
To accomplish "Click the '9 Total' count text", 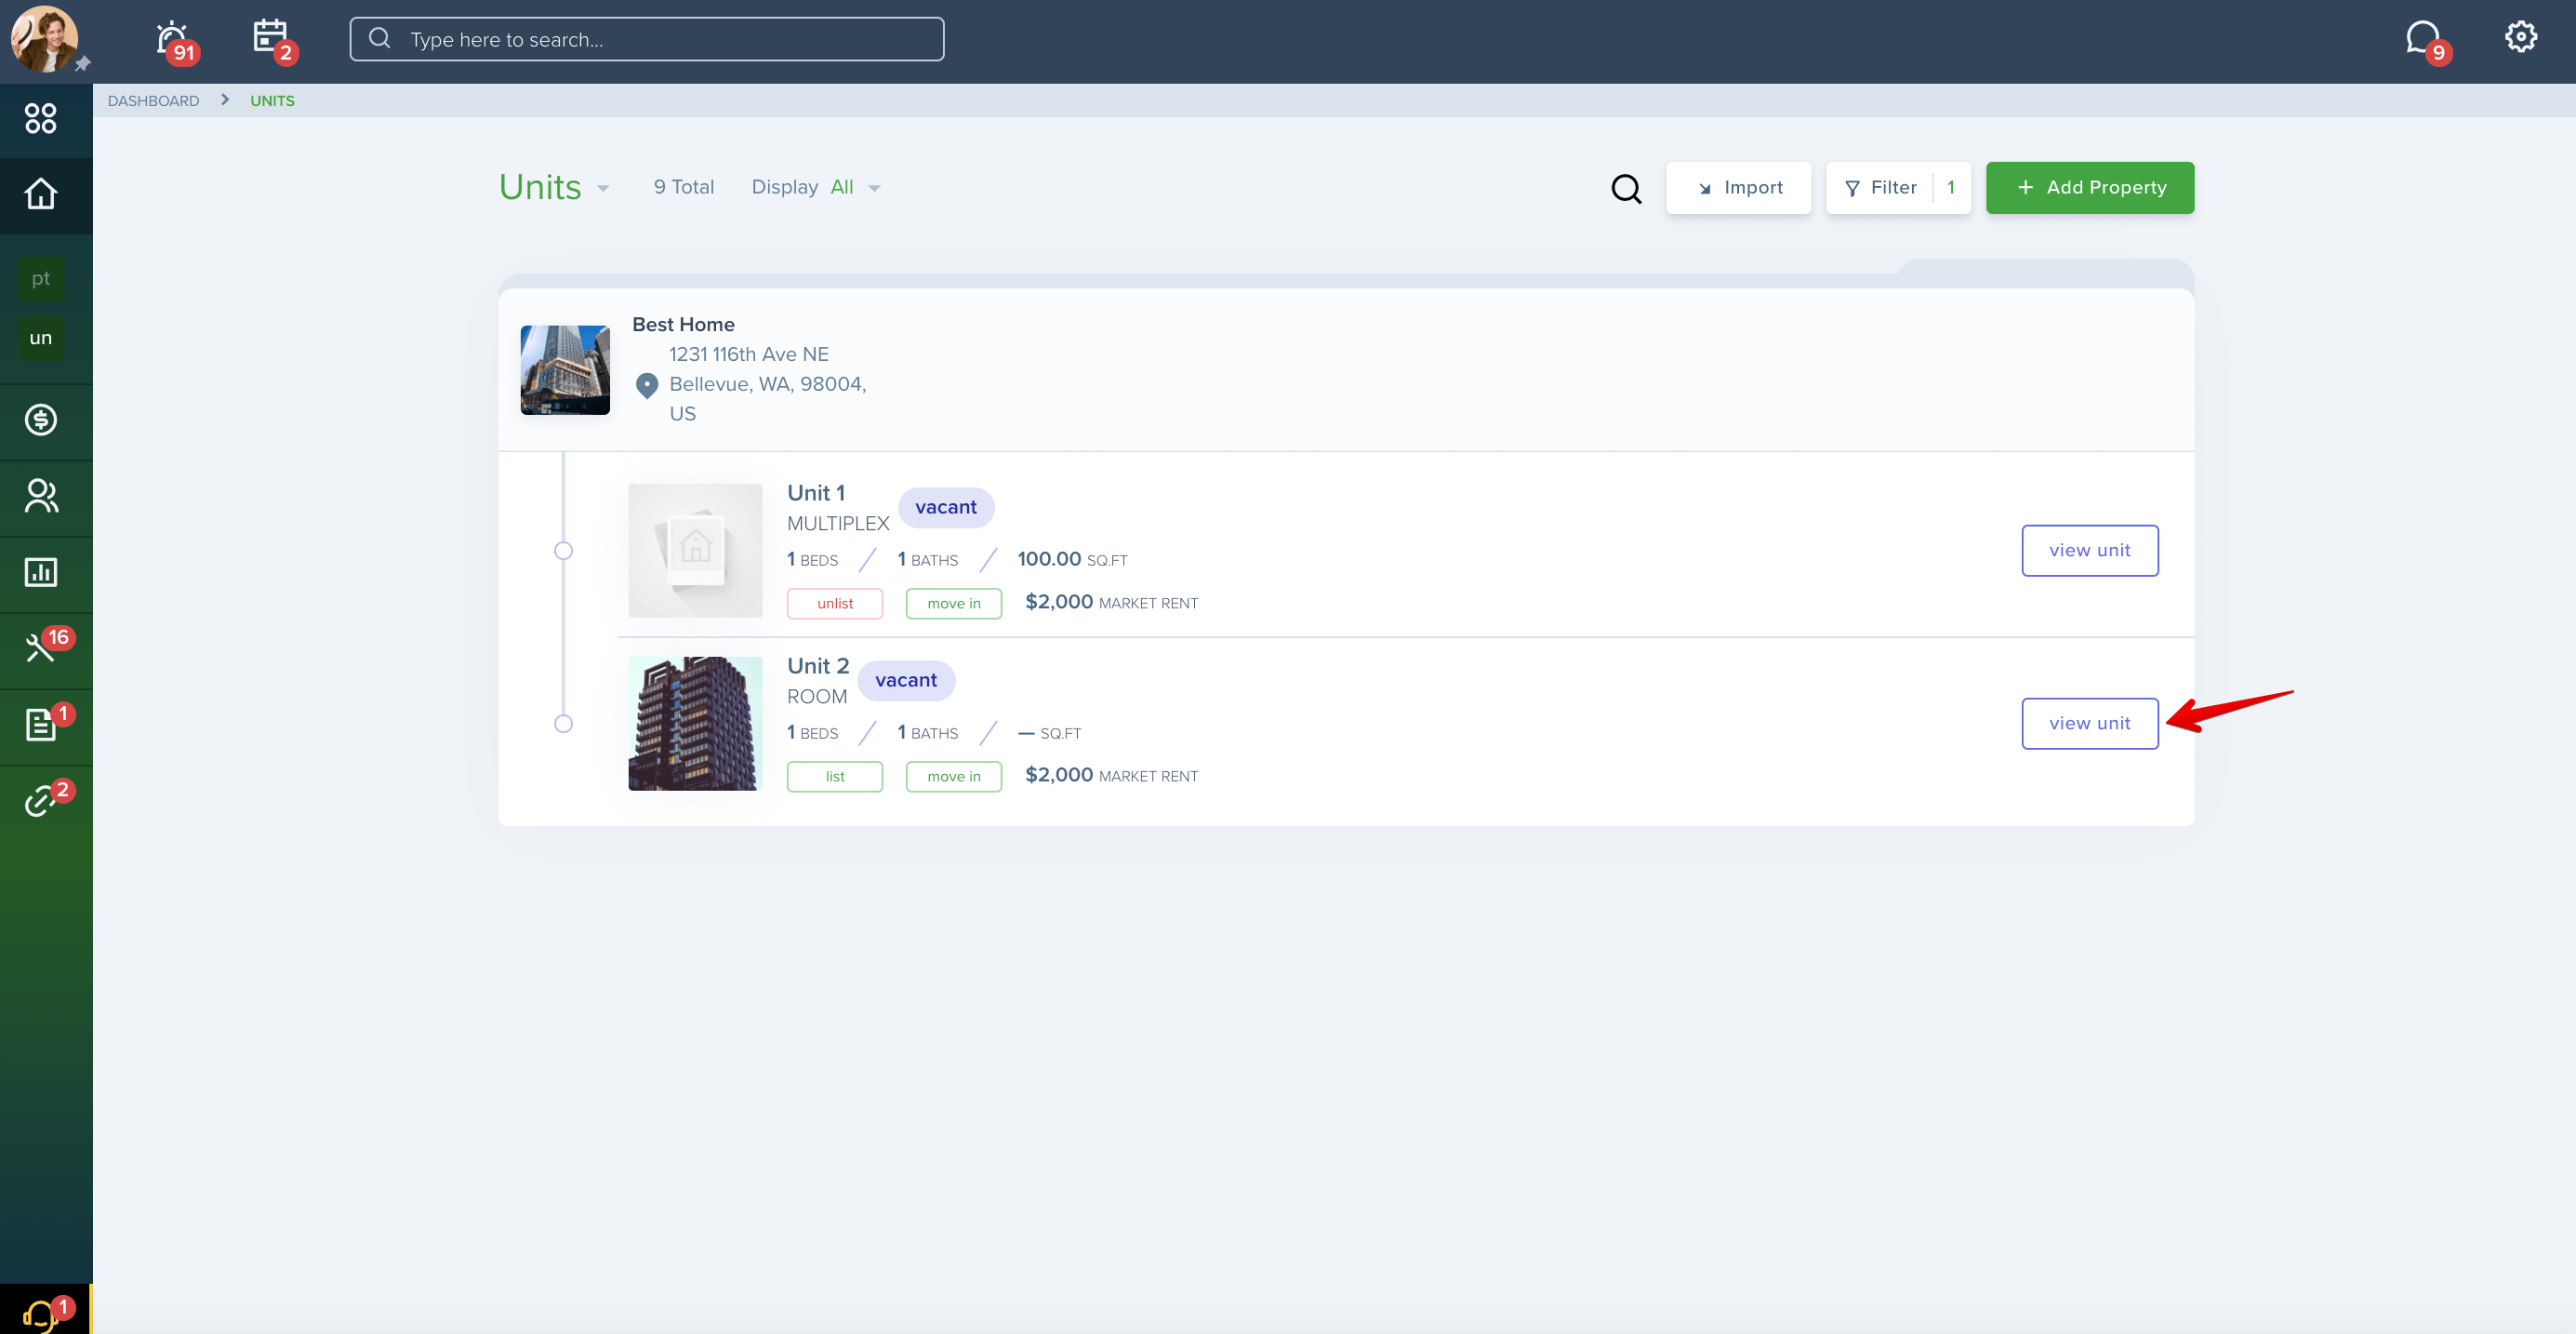I will (684, 188).
